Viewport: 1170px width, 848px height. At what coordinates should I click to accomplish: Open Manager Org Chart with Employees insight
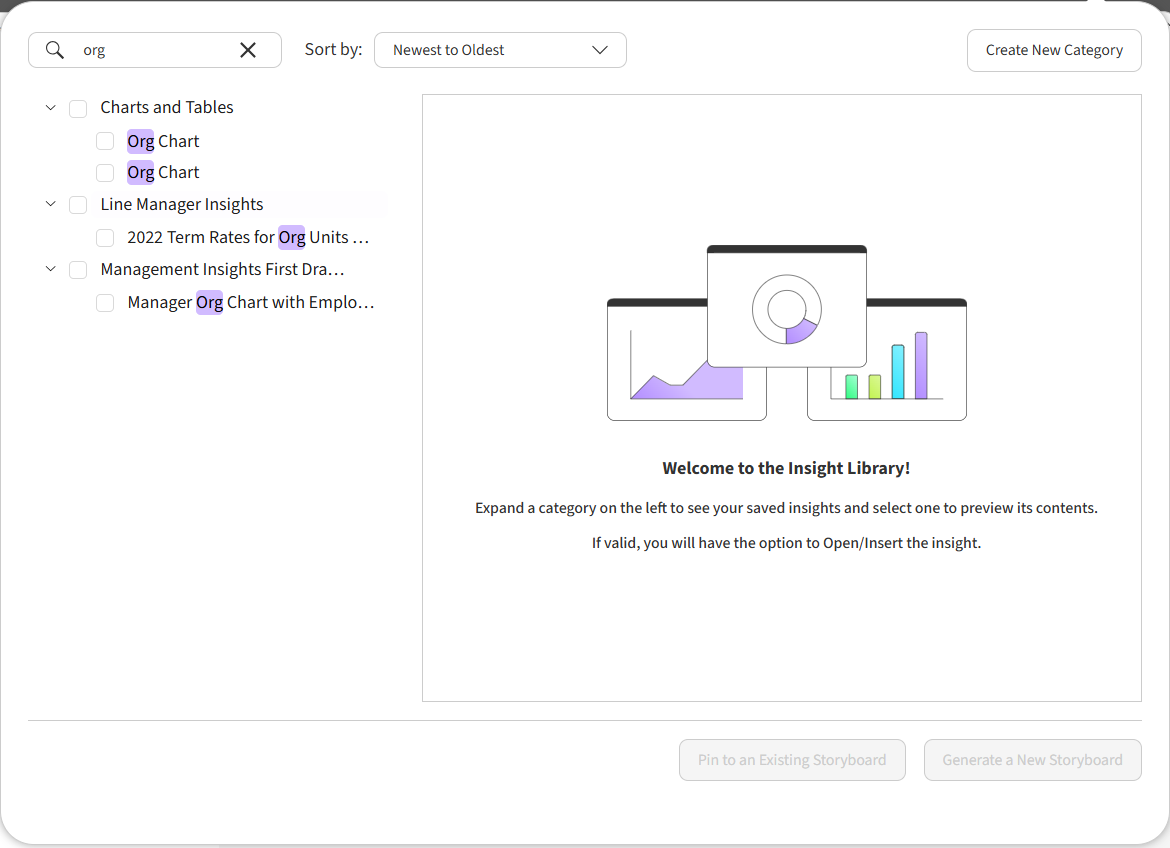(250, 302)
